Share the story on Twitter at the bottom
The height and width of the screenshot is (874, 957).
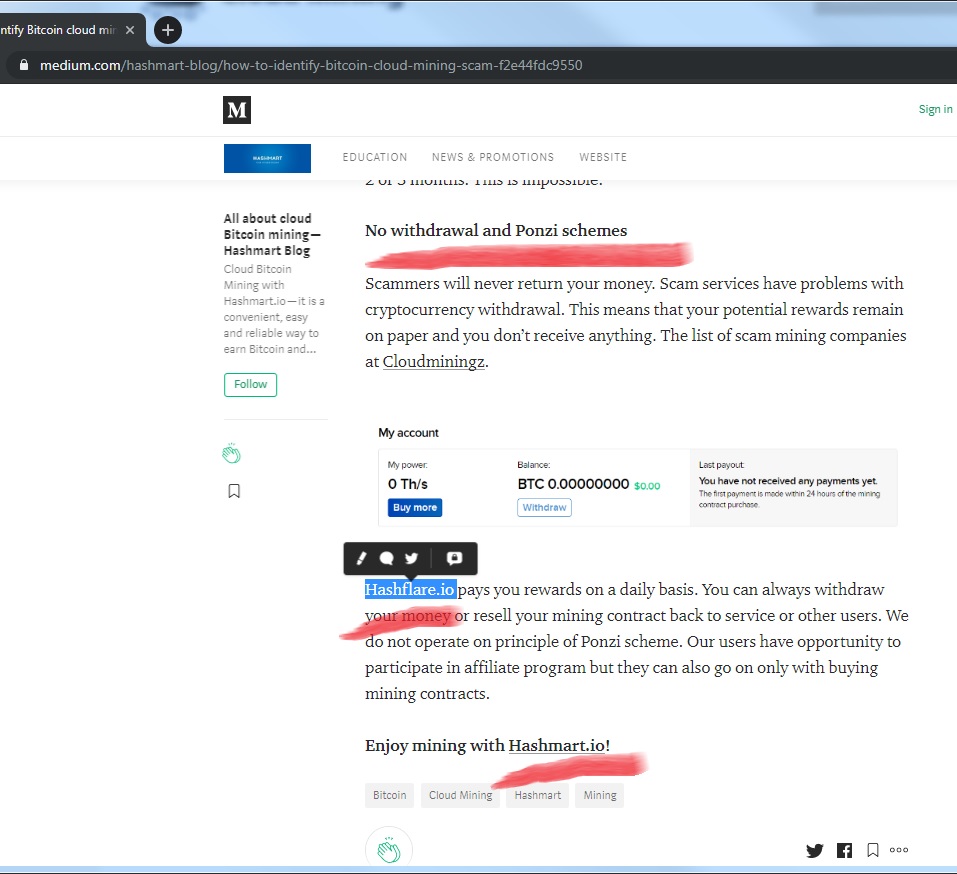click(x=815, y=850)
